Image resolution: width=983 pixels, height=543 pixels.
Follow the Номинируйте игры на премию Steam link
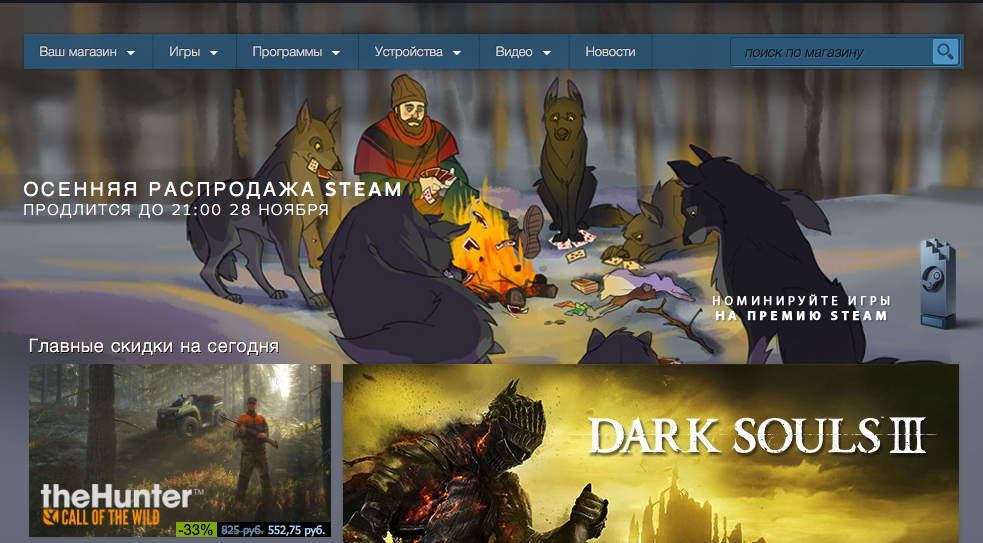(801, 308)
